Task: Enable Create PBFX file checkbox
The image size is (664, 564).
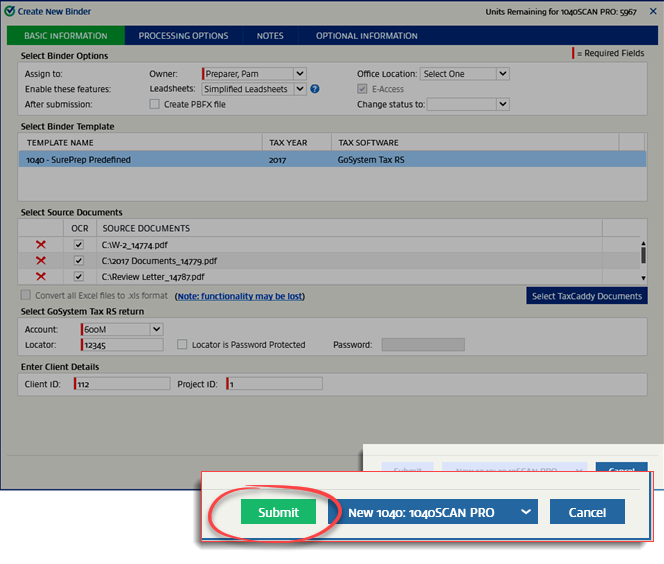Action: pyautogui.click(x=155, y=104)
